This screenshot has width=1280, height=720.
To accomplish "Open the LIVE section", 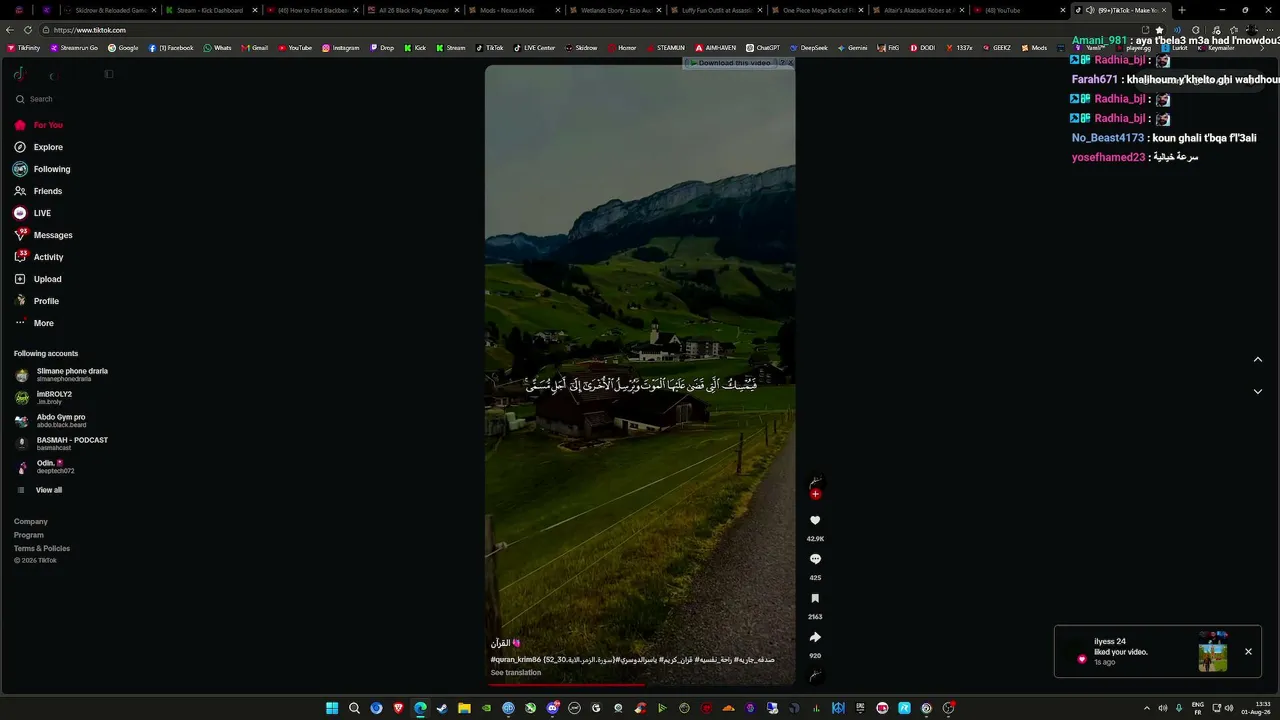I will tap(33, 213).
